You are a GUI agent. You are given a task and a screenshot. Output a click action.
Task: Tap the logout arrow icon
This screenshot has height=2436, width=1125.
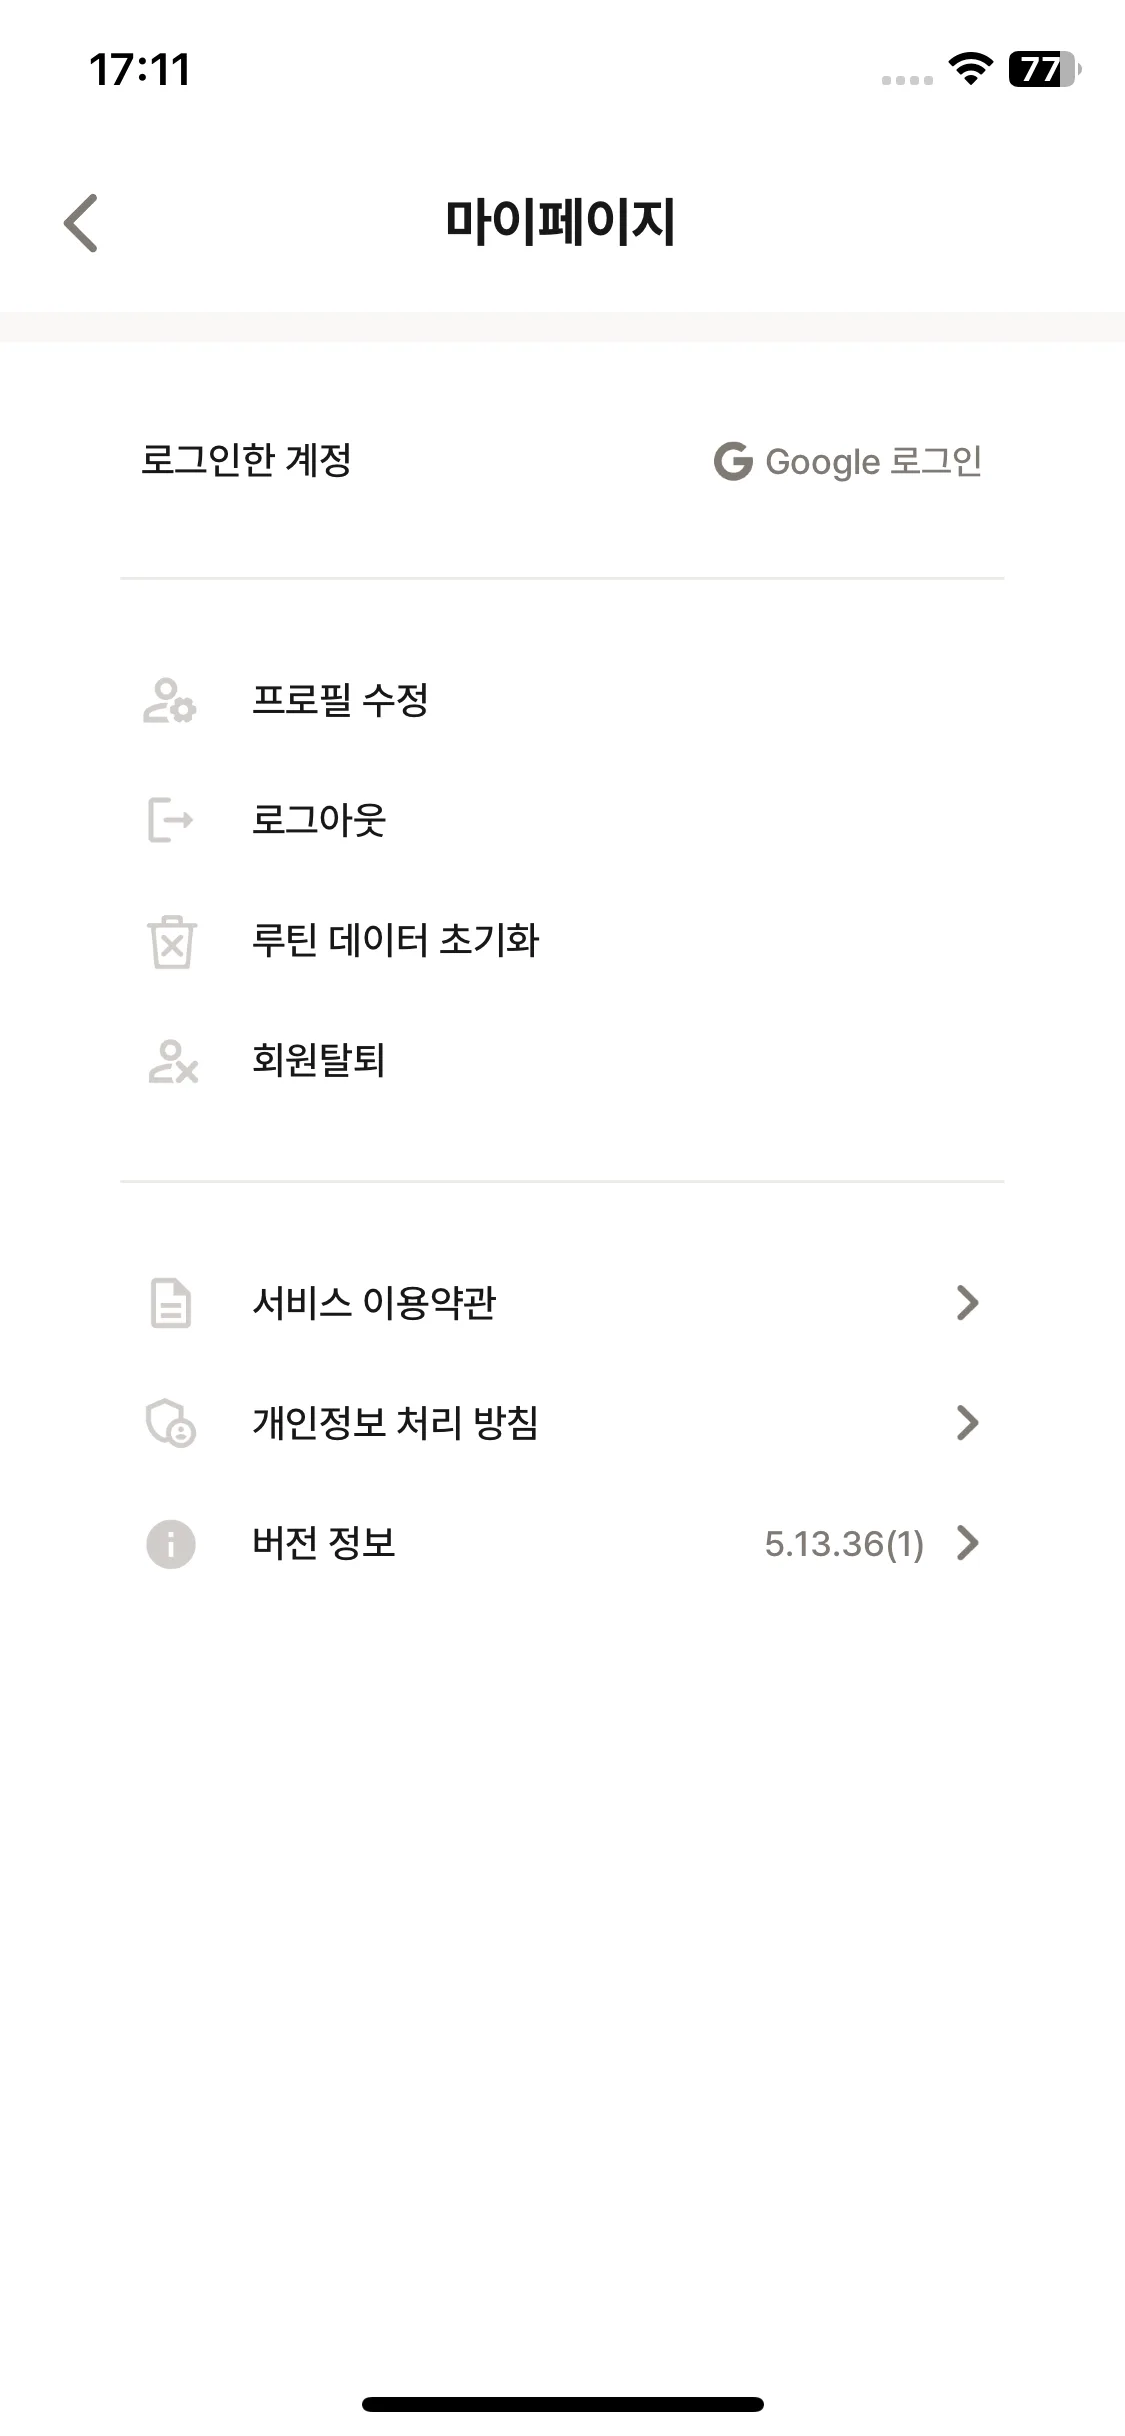pos(170,820)
